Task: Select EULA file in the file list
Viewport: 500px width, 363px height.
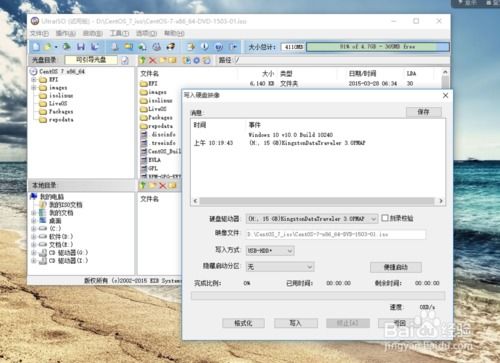Action: click(154, 160)
